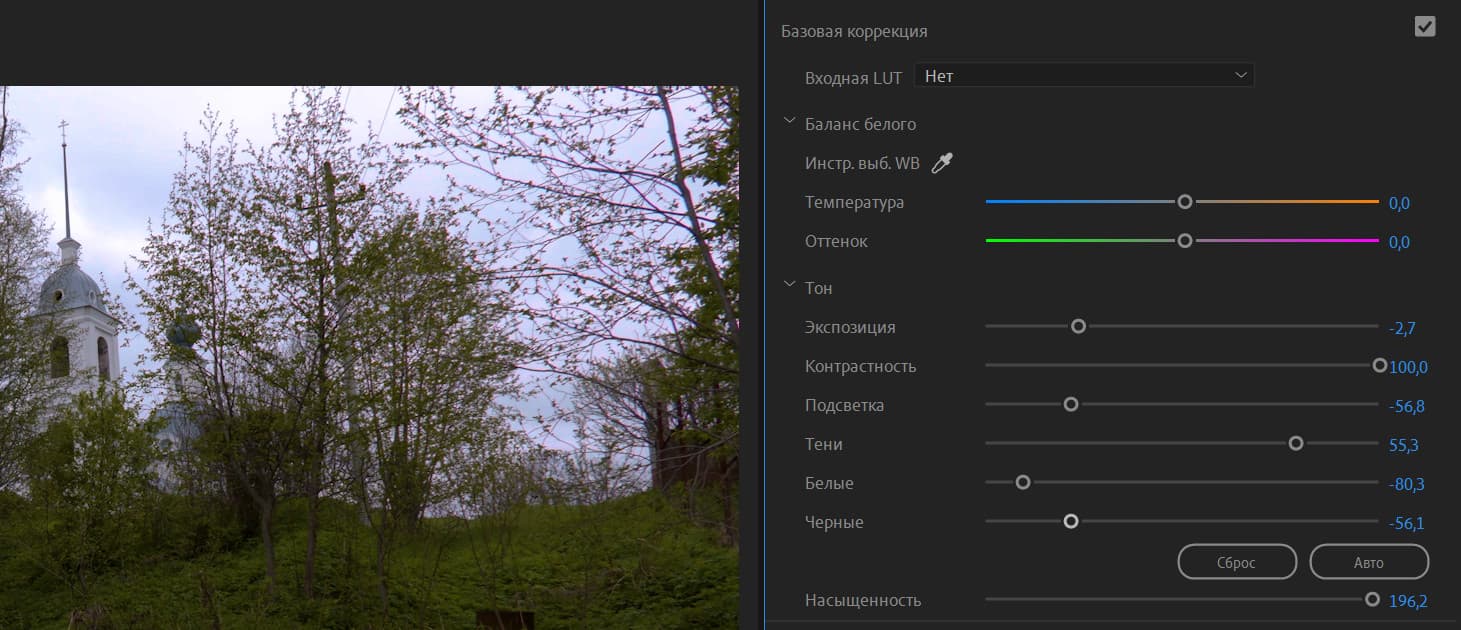Click the Насыщенность value 196,2
Image resolution: width=1461 pixels, height=630 pixels.
pos(1409,601)
